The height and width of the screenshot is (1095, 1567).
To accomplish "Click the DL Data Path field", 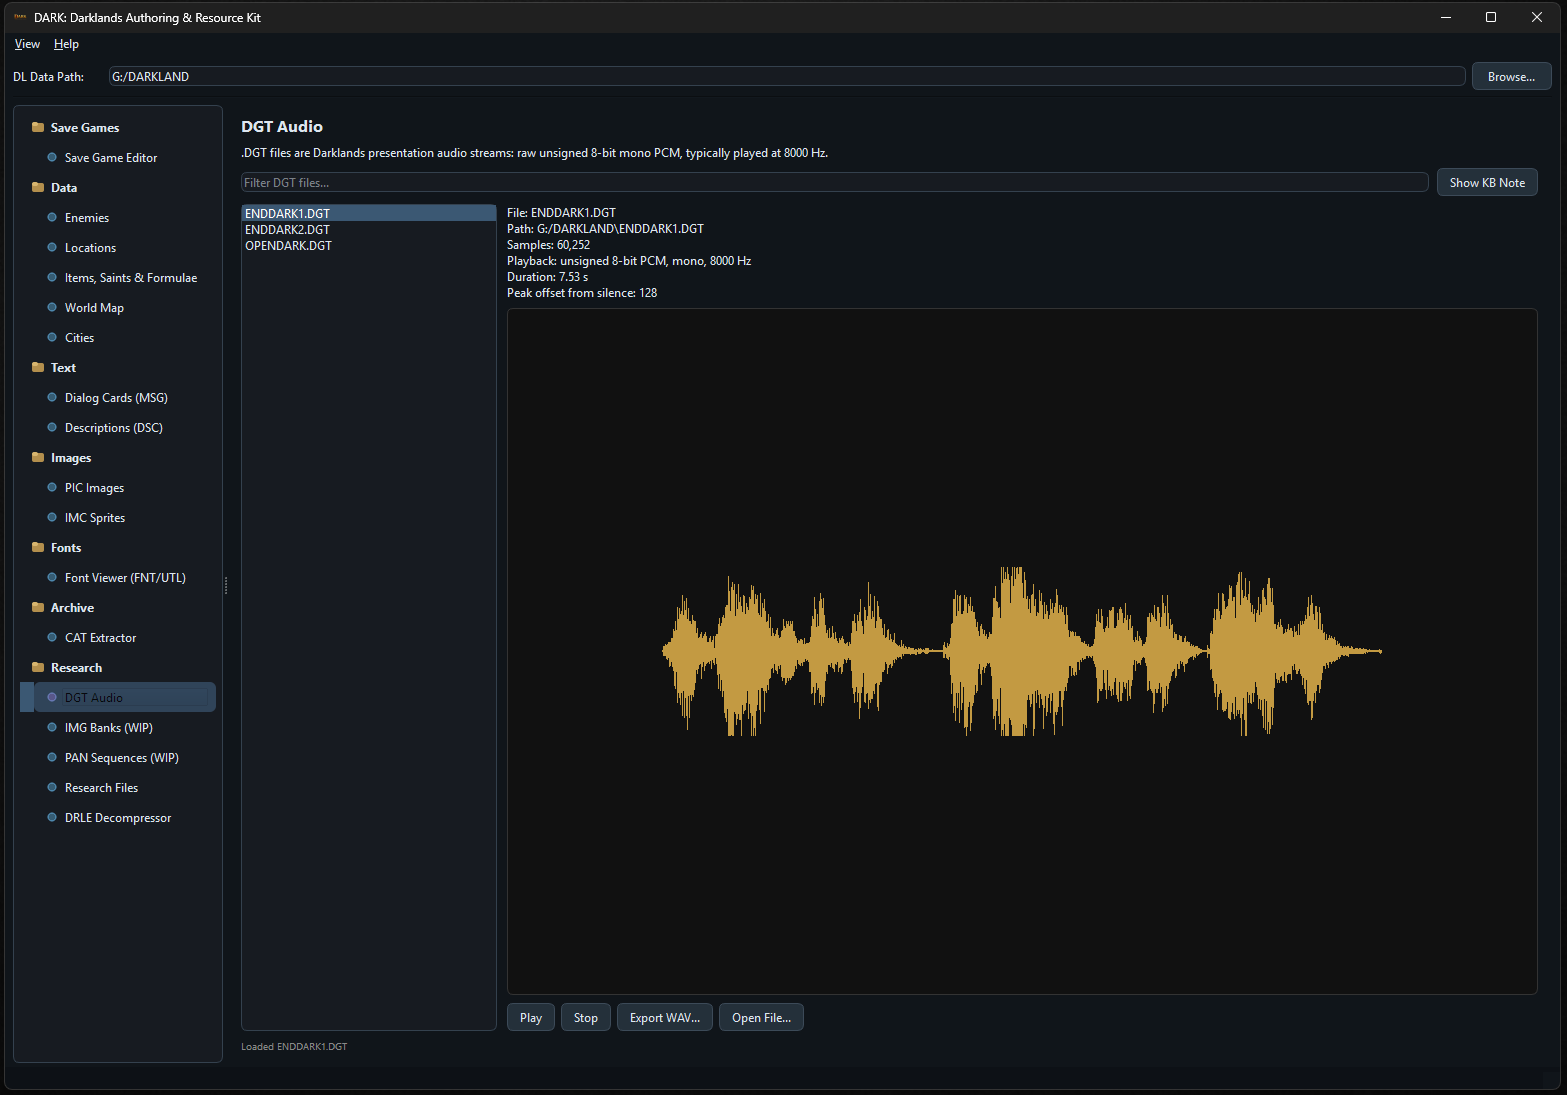I will [787, 76].
